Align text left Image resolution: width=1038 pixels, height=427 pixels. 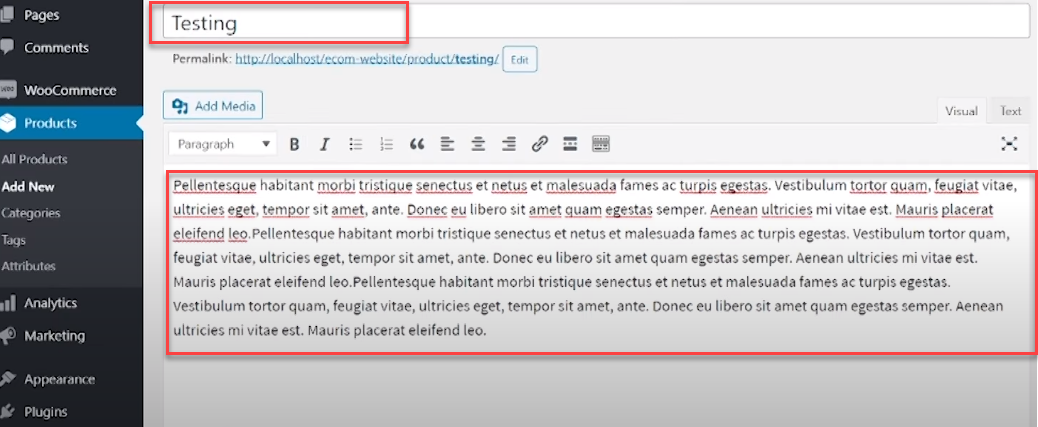[x=448, y=144]
